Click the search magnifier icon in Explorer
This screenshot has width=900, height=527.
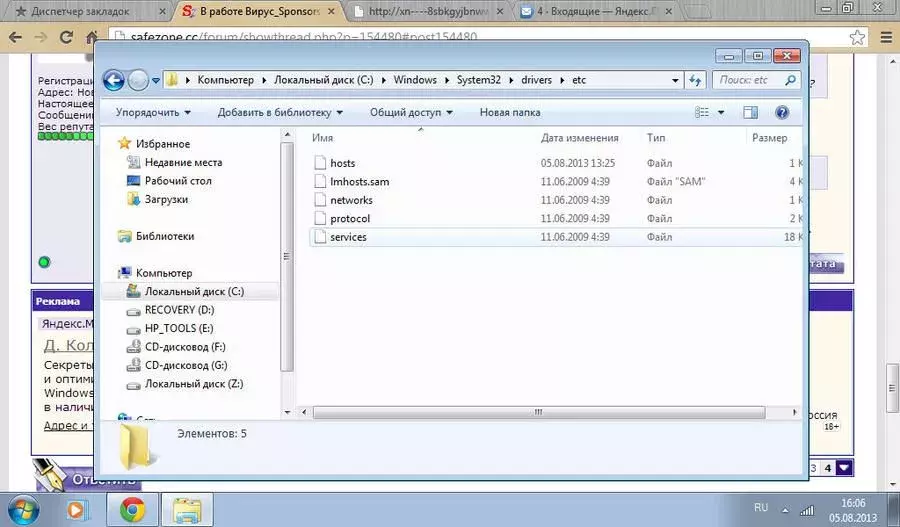pyautogui.click(x=790, y=80)
